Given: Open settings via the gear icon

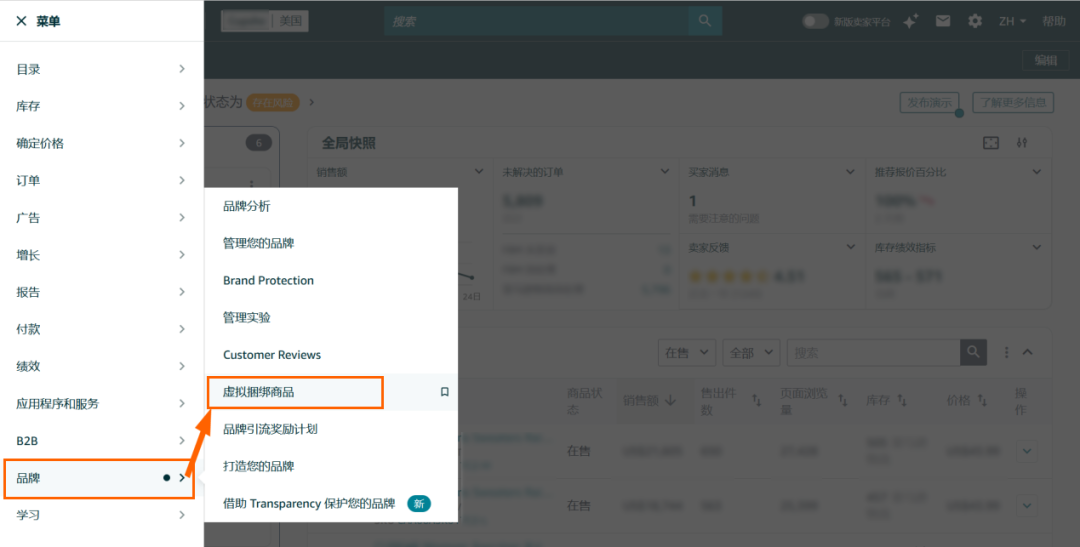Looking at the screenshot, I should (x=974, y=21).
